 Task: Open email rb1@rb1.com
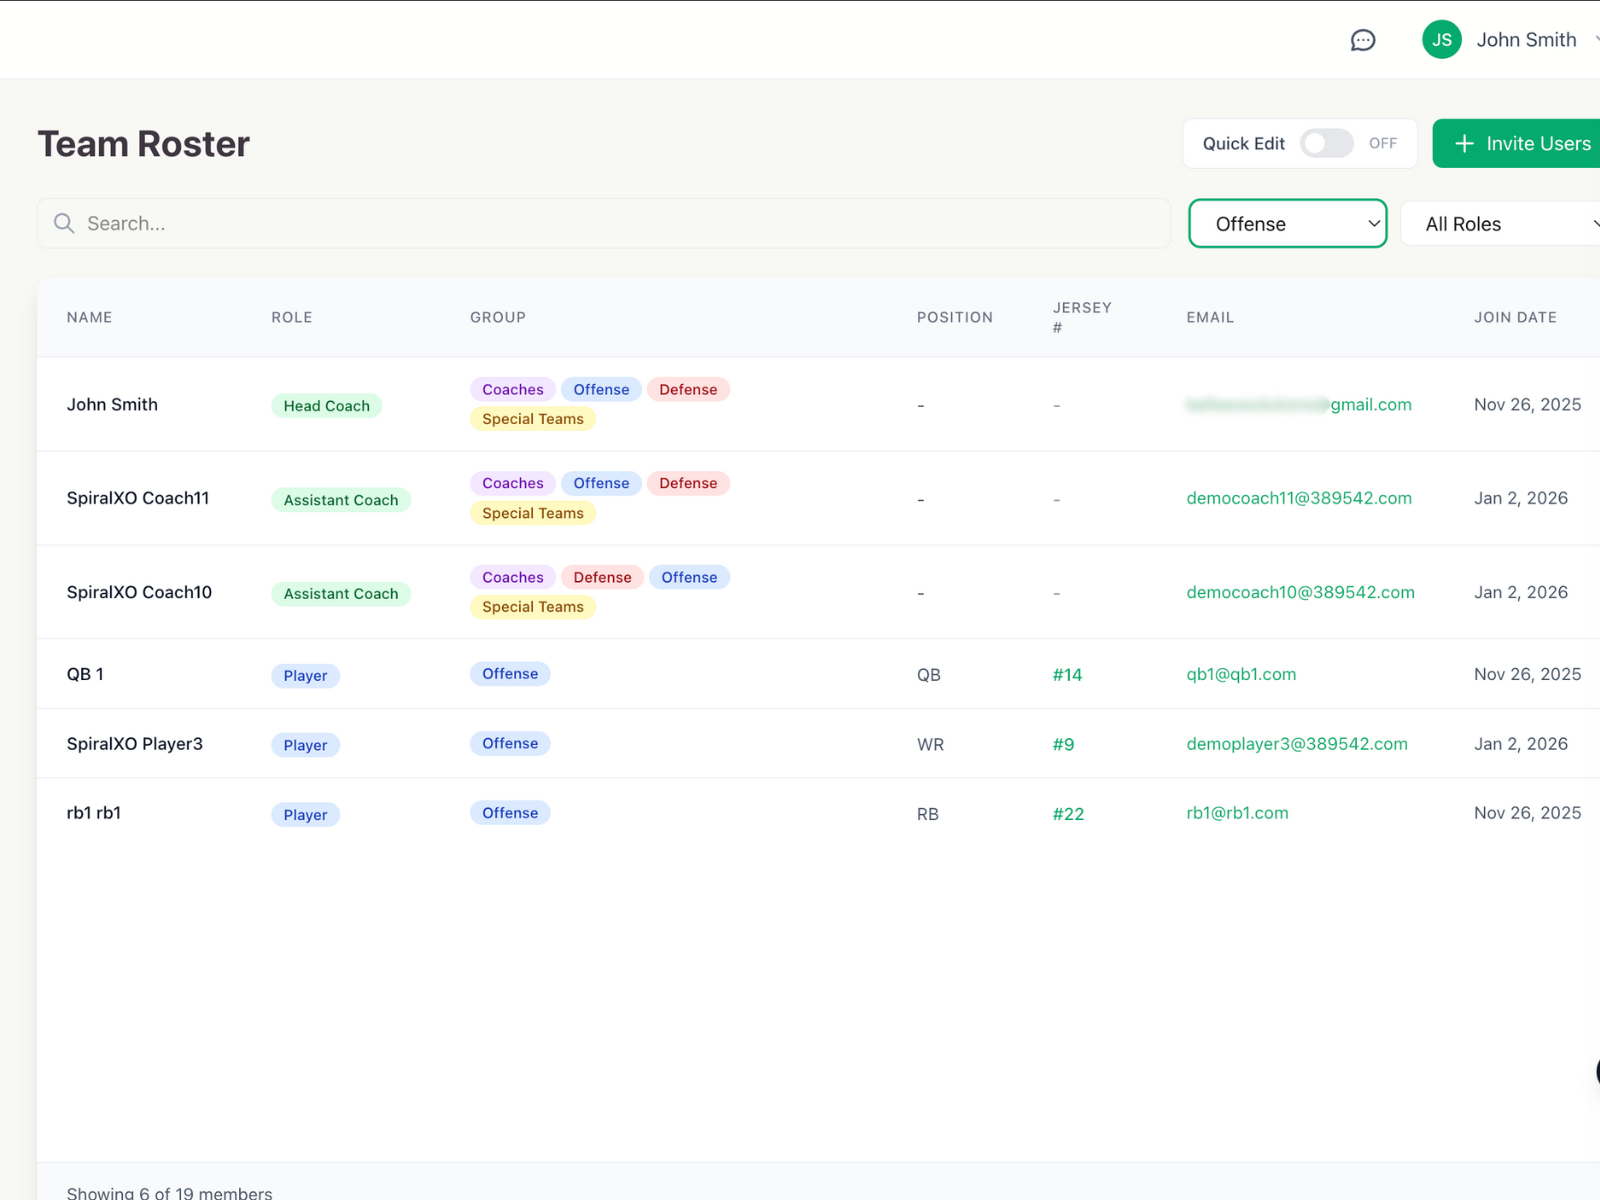(x=1237, y=813)
